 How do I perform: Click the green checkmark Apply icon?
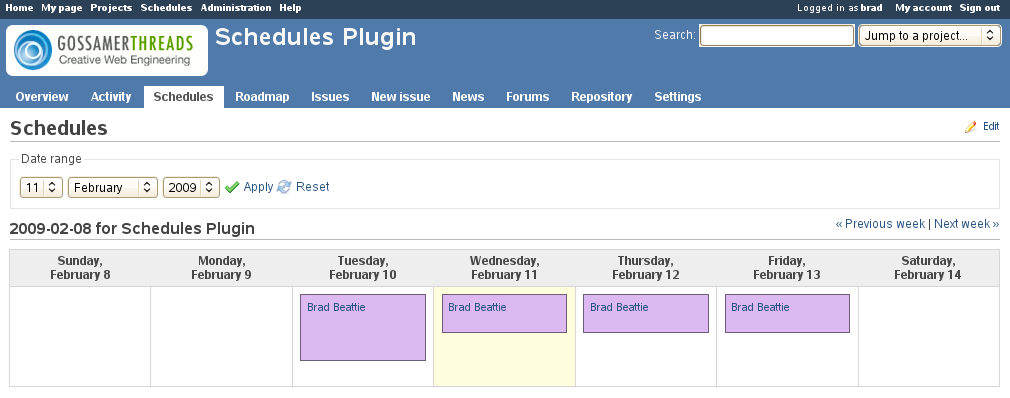pyautogui.click(x=233, y=187)
